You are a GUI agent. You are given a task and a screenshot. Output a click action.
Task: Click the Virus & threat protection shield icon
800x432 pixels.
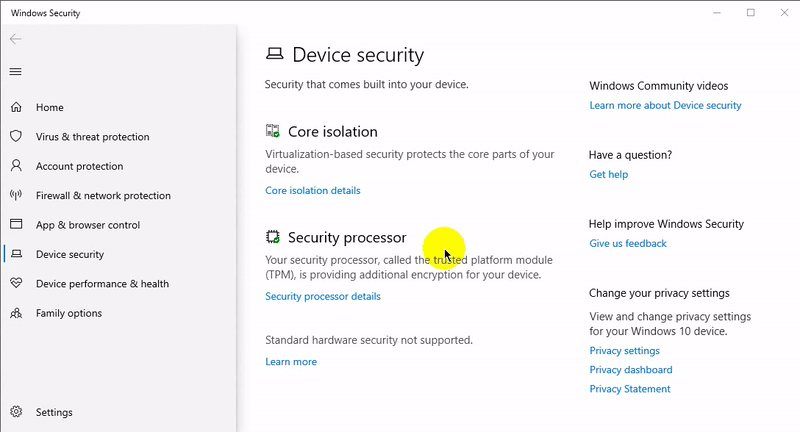click(16, 136)
